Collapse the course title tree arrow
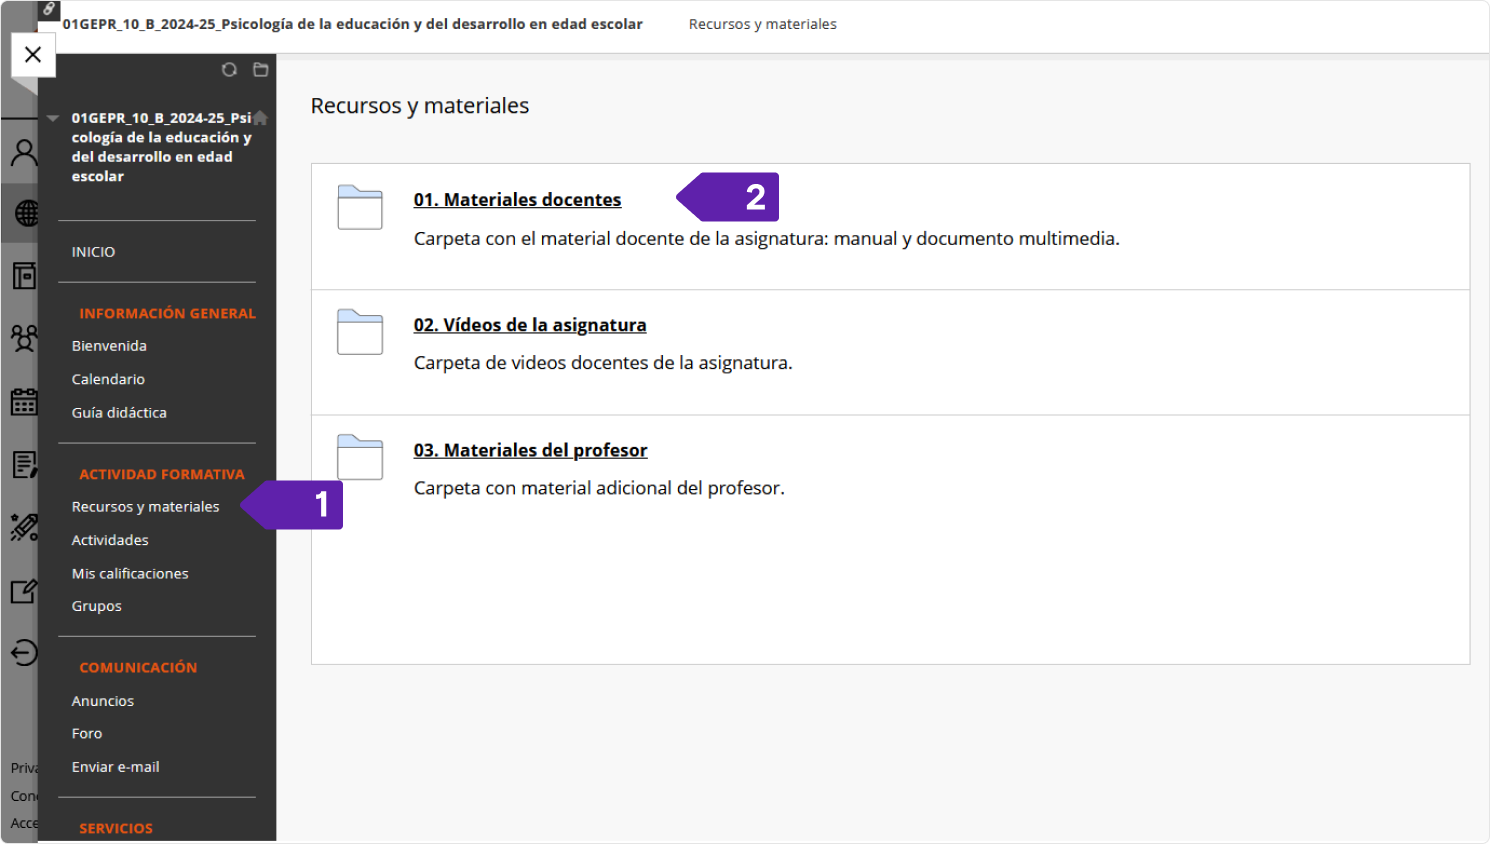Screen dimensions: 1490x844 (53, 118)
